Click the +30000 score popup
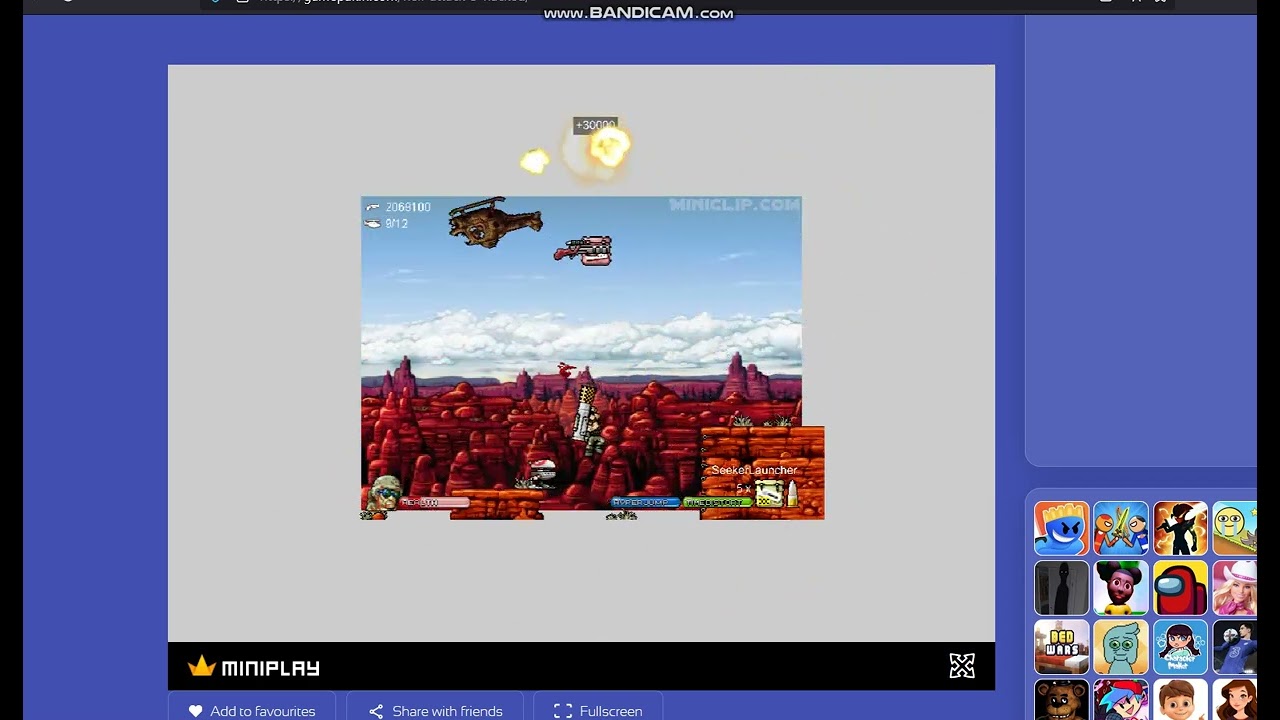 (x=595, y=125)
